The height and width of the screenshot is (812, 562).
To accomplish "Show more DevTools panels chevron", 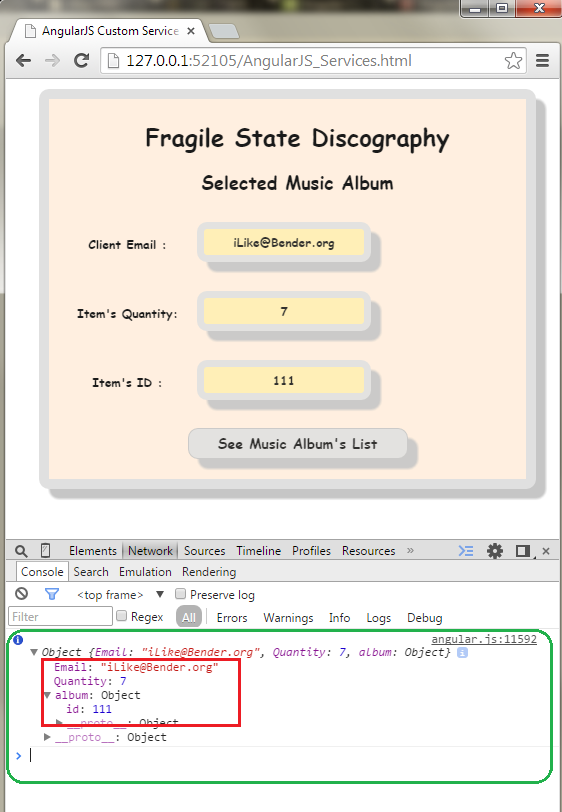I will click(x=410, y=550).
